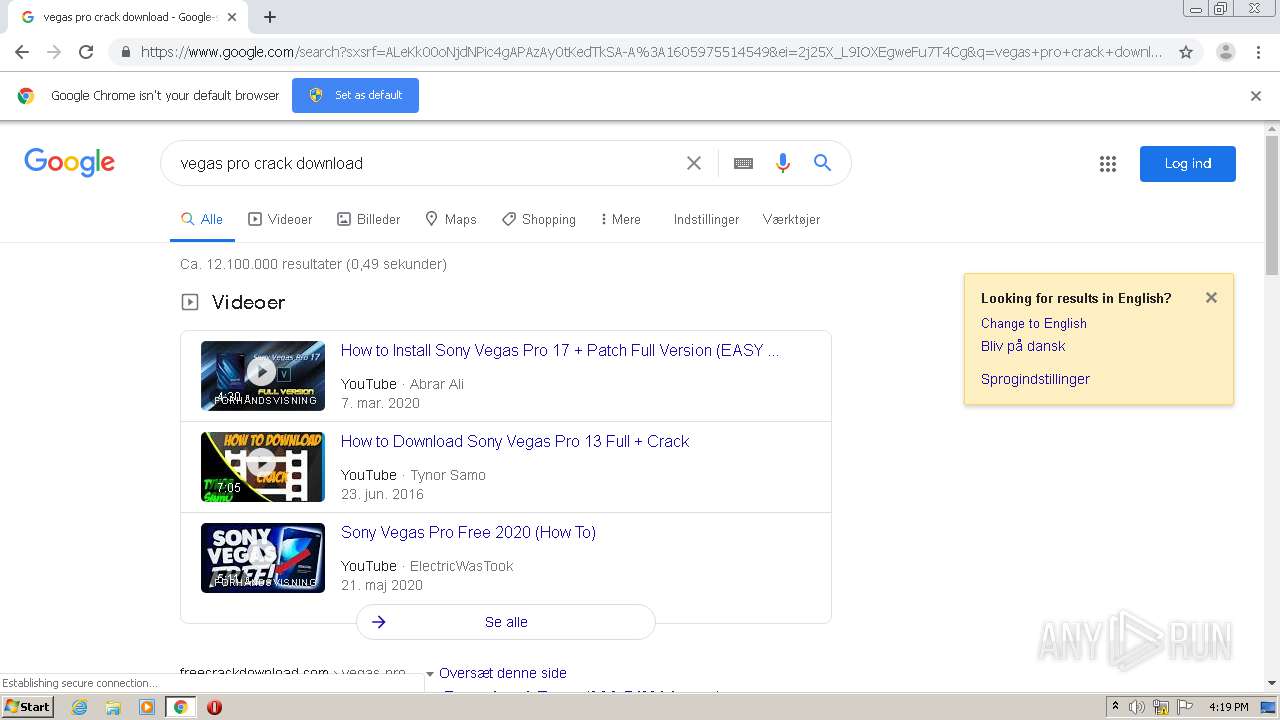The image size is (1280, 720).
Task: Launch Internet Explorer from taskbar
Action: point(79,707)
